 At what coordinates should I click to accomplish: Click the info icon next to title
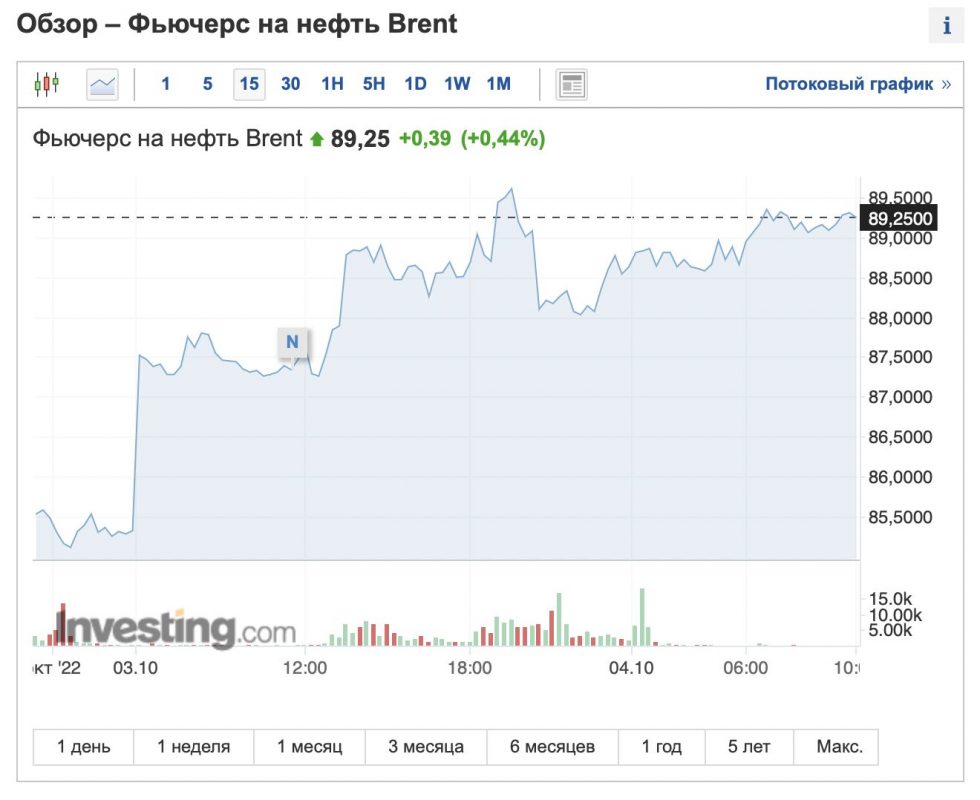click(946, 27)
